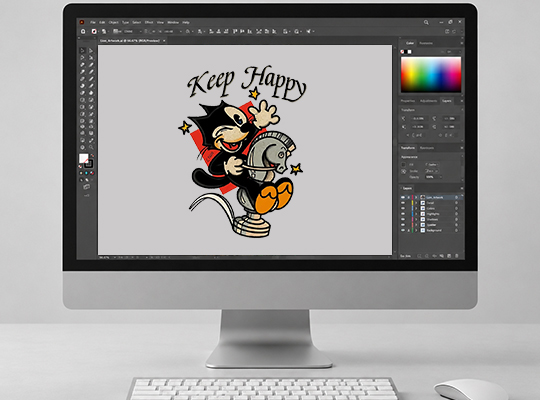The width and height of the screenshot is (540, 400).
Task: Toggle the lock on the Background layer
Action: (408, 230)
